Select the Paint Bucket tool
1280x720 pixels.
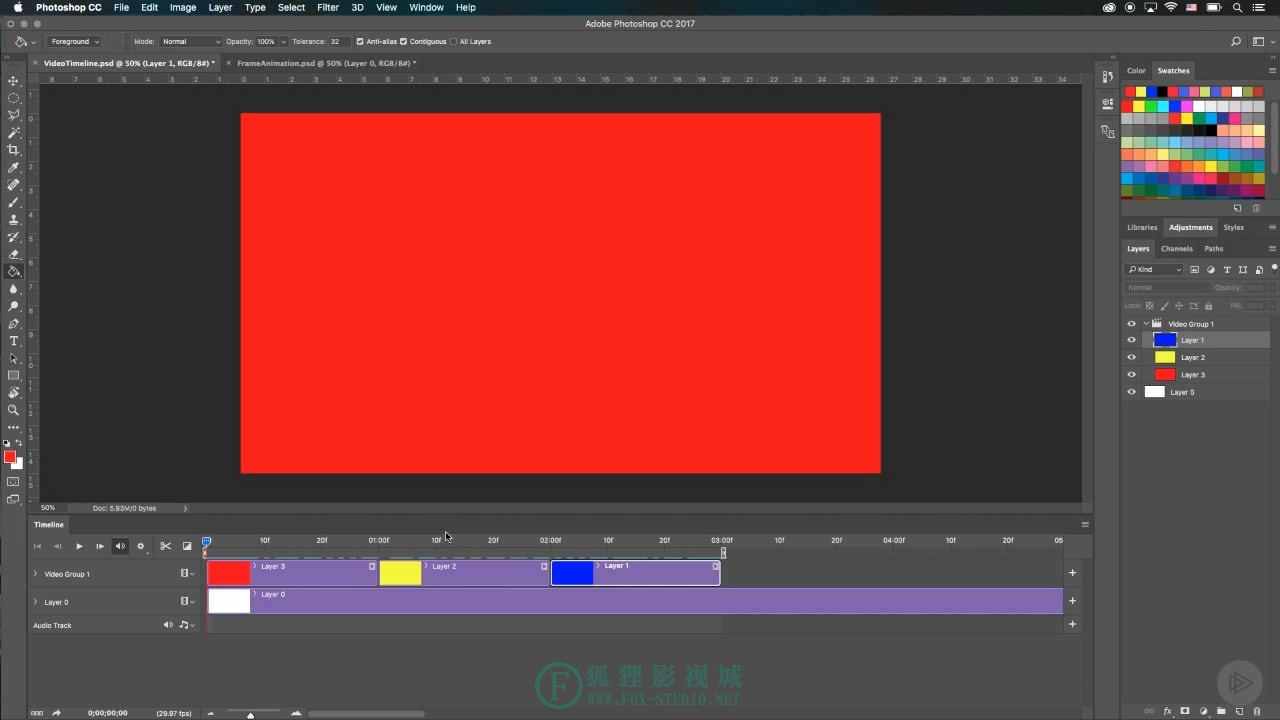(14, 271)
